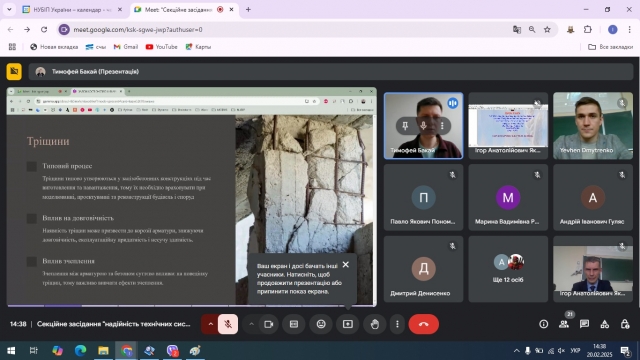The image size is (640, 360).
Task: Open the Карты bookmark
Action: [198, 47]
